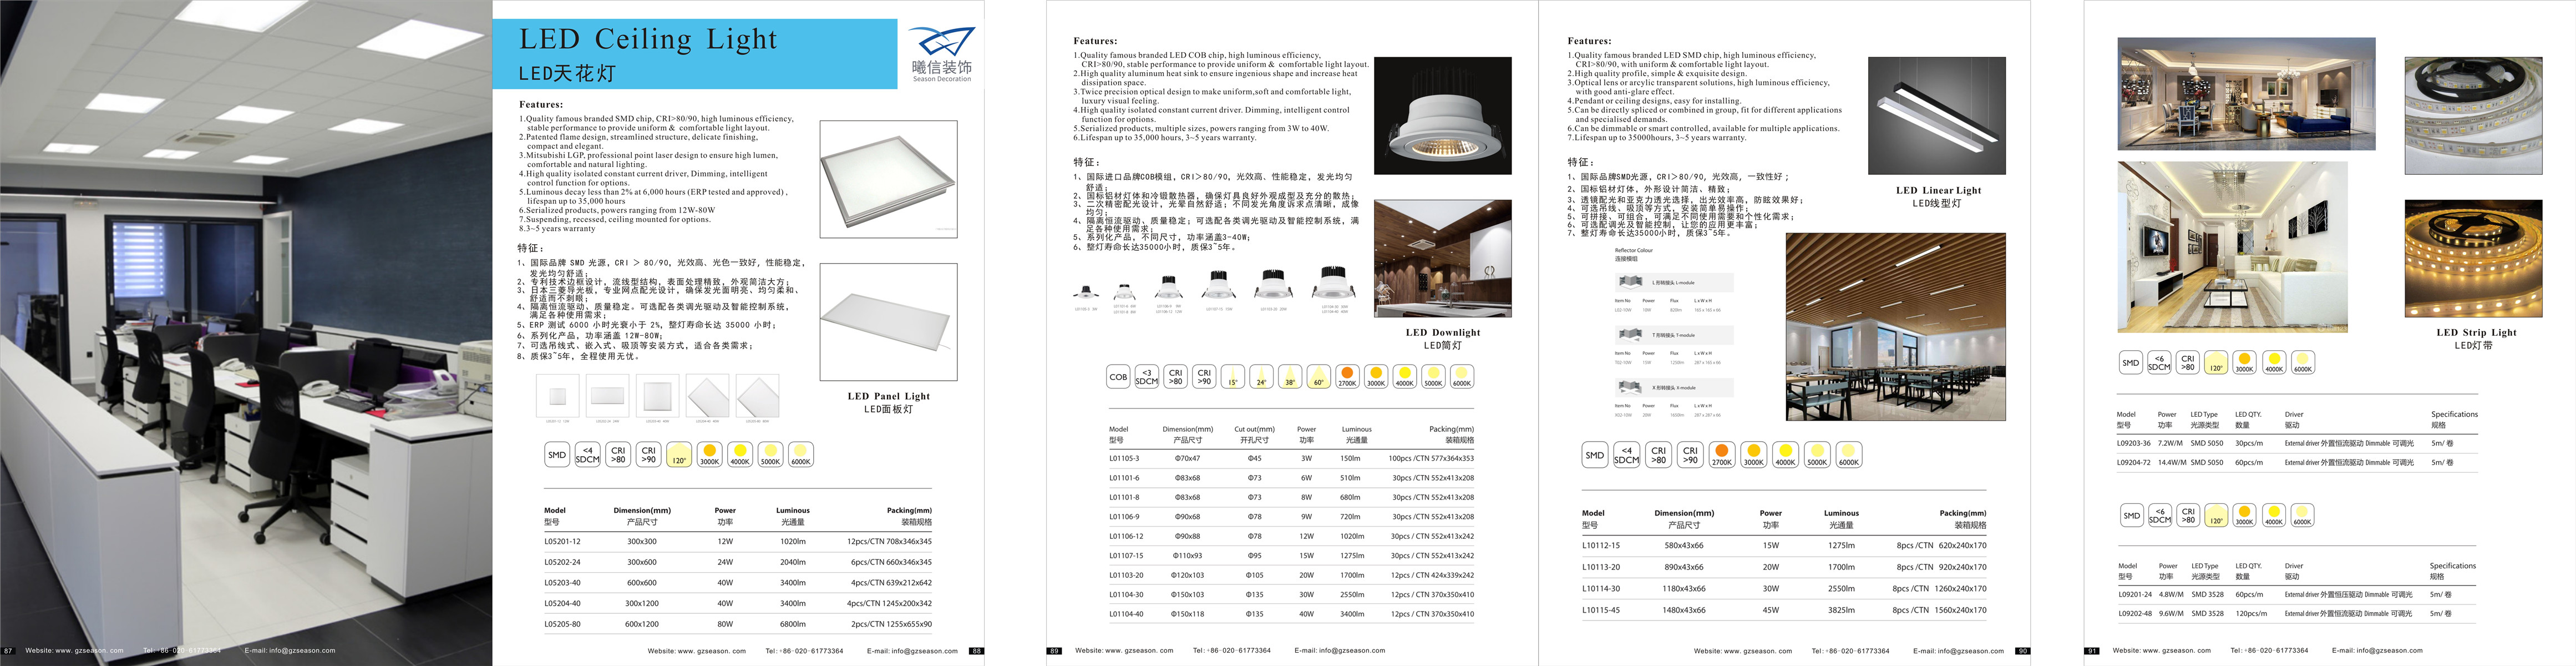The image size is (2576, 666).
Task: Click the warm yellow LED strip photo
Action: 2473,259
